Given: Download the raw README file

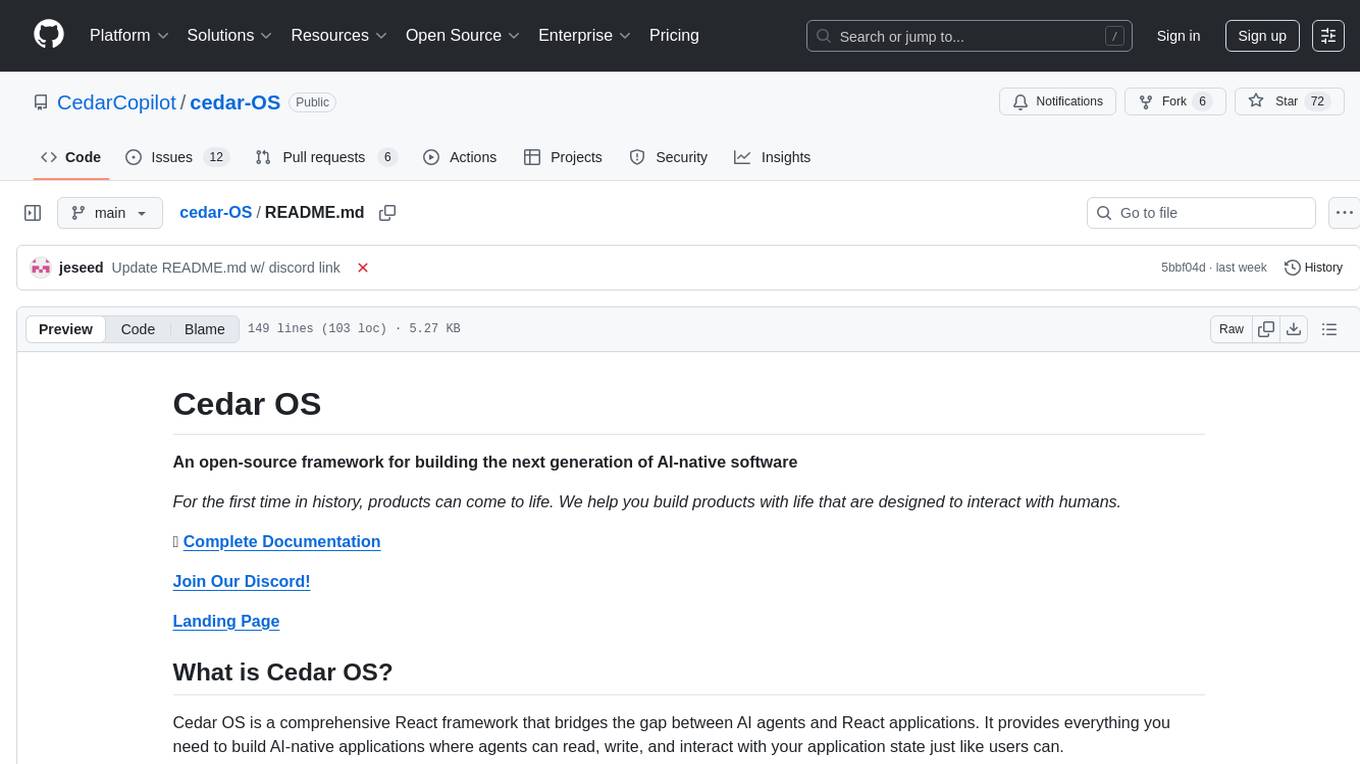Looking at the screenshot, I should coord(1293,329).
